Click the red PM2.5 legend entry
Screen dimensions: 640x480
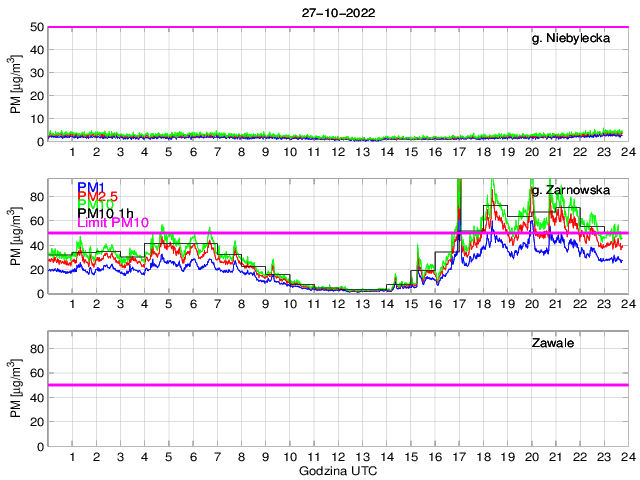tap(97, 197)
